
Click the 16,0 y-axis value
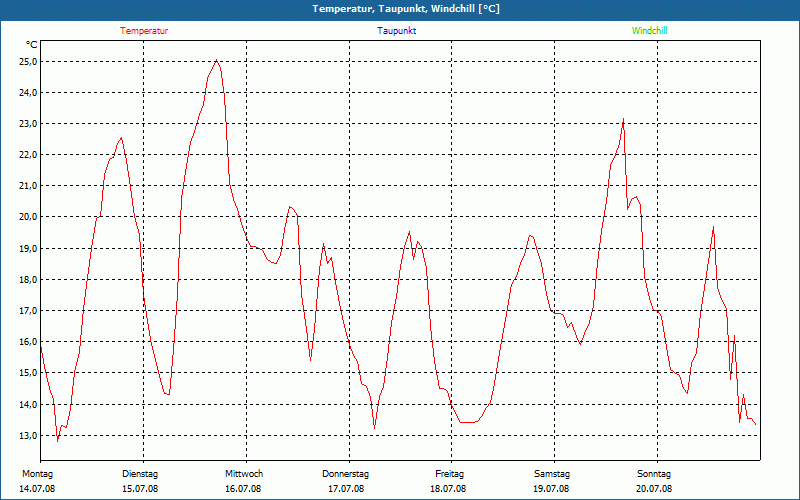coord(29,342)
